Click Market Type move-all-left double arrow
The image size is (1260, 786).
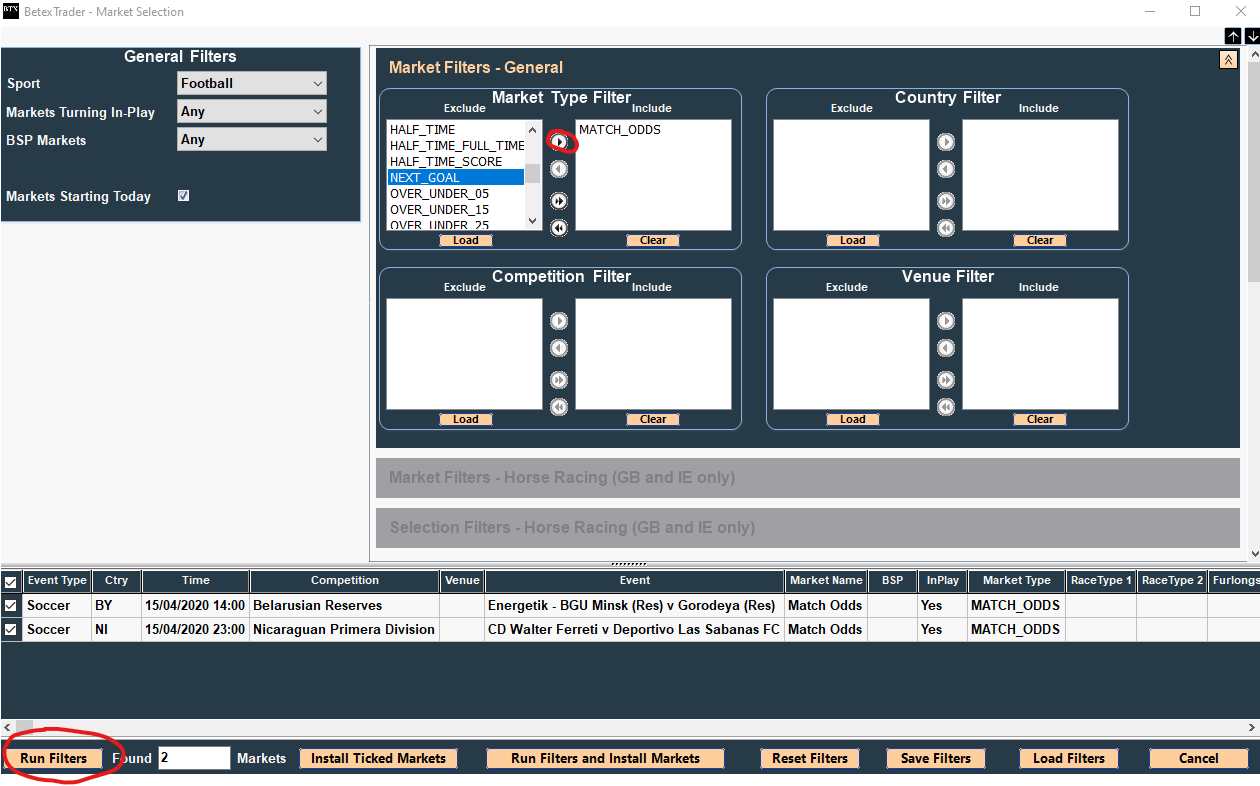(x=559, y=228)
